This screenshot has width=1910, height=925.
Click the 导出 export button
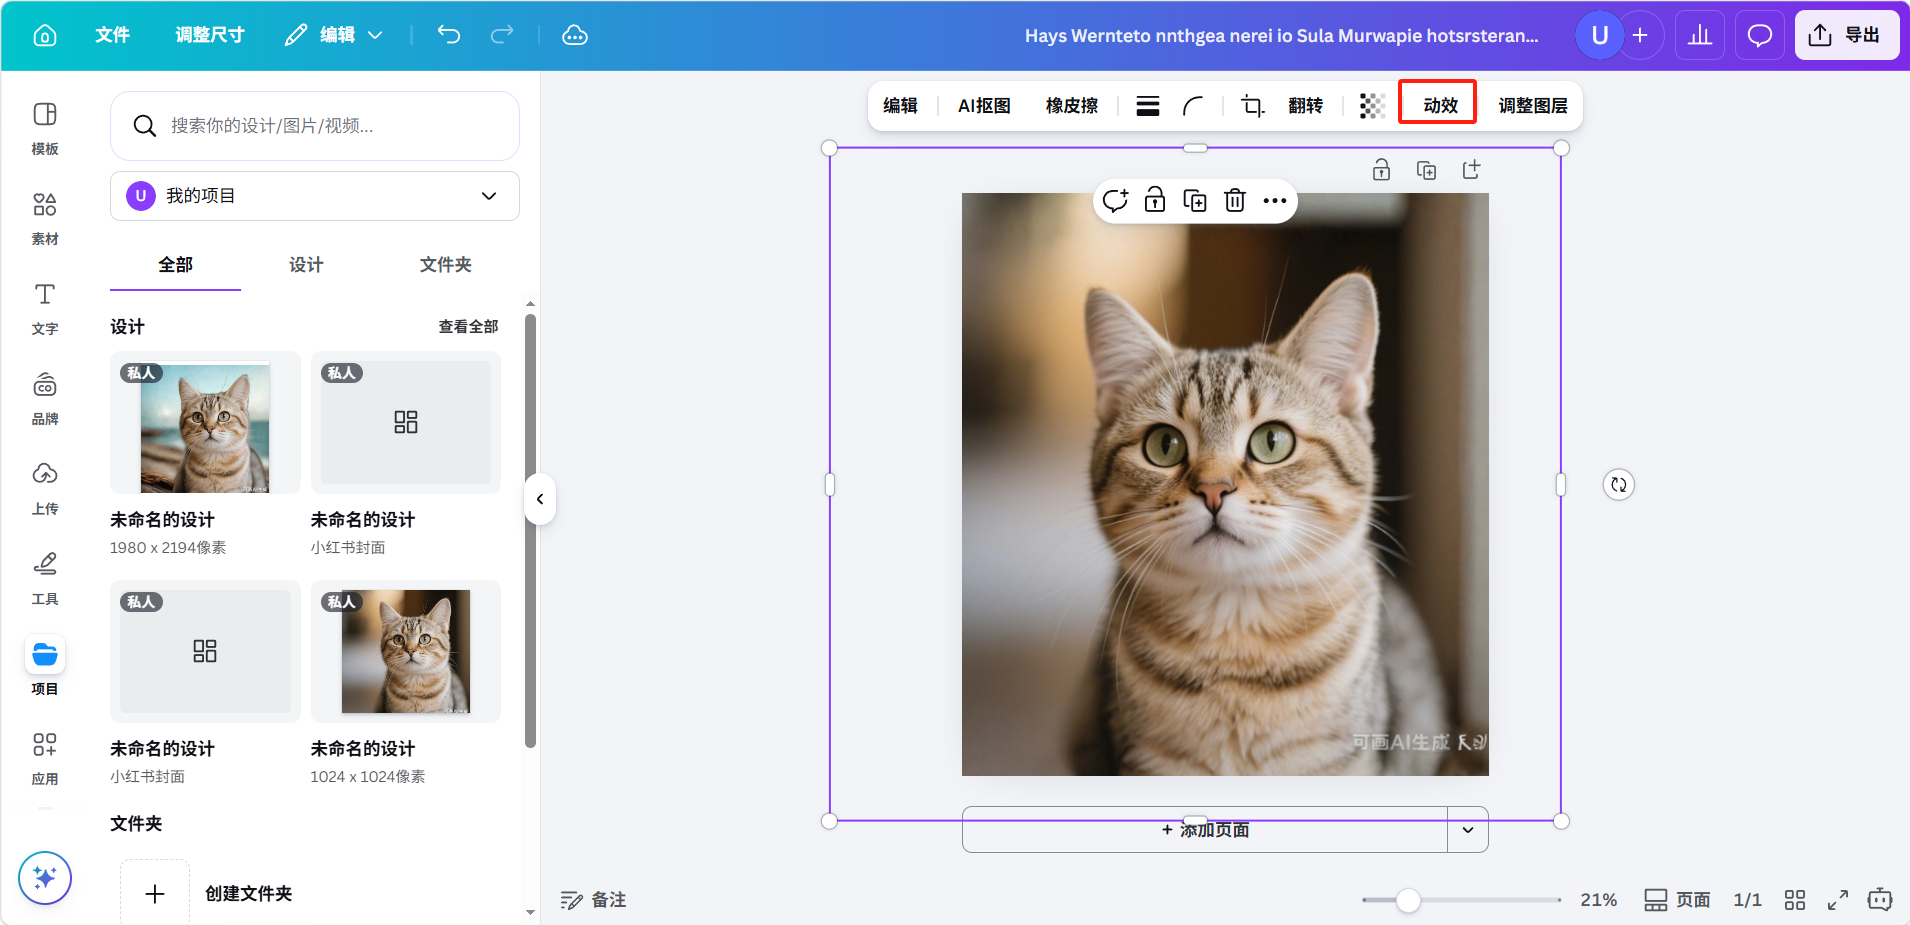pyautogui.click(x=1846, y=35)
